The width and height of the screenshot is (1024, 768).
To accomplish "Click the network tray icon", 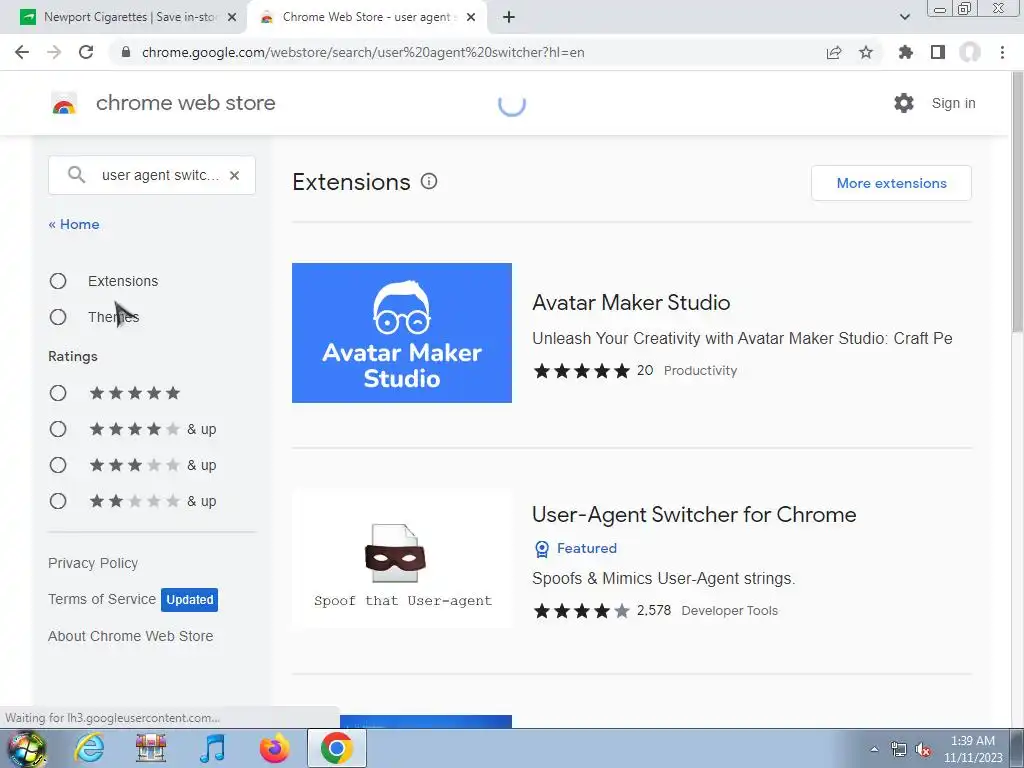I will point(899,749).
